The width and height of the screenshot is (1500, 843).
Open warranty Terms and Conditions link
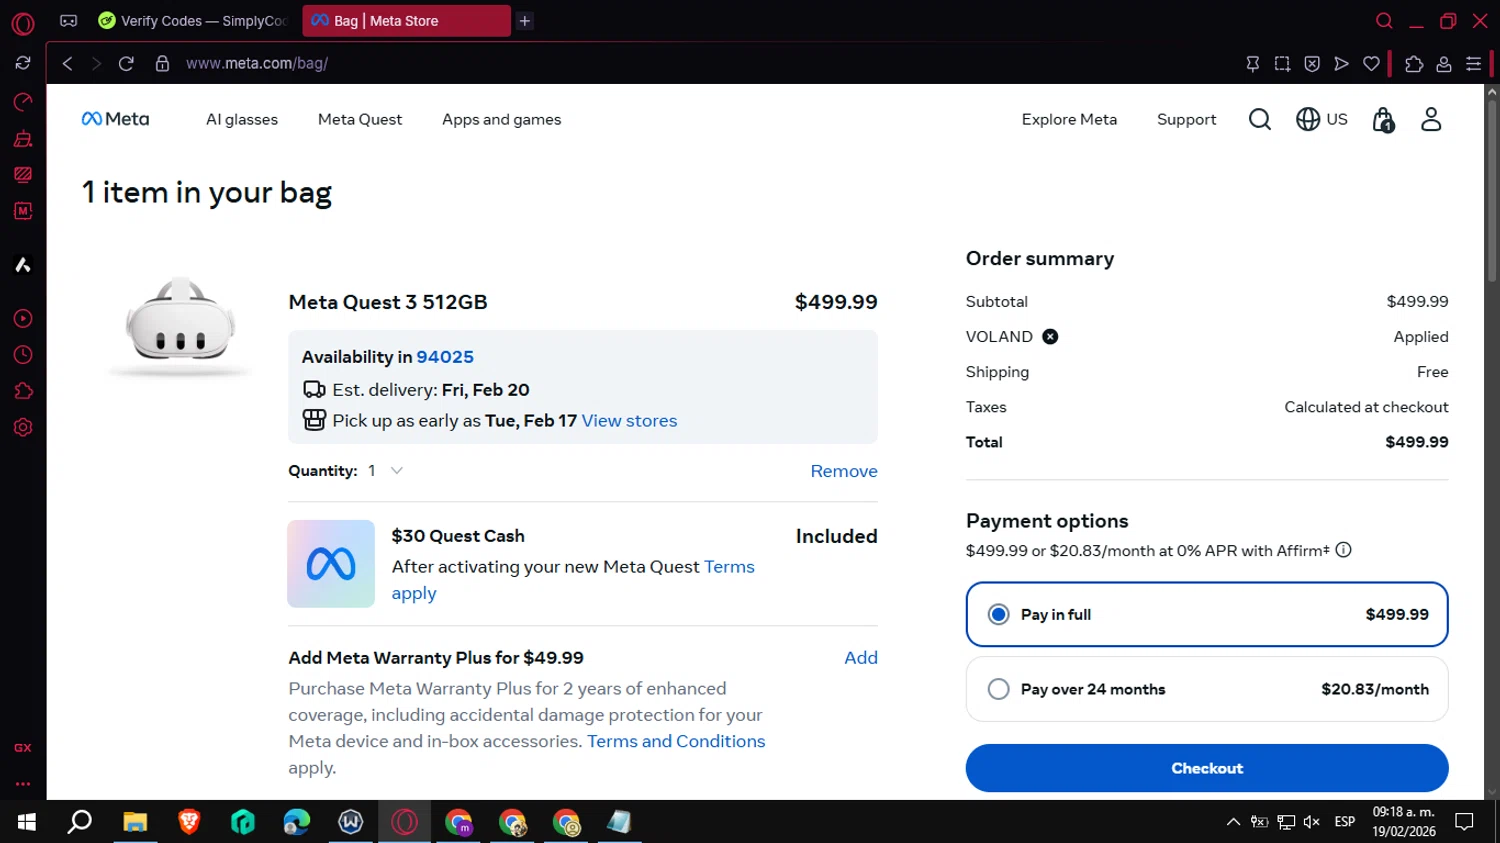pos(676,741)
